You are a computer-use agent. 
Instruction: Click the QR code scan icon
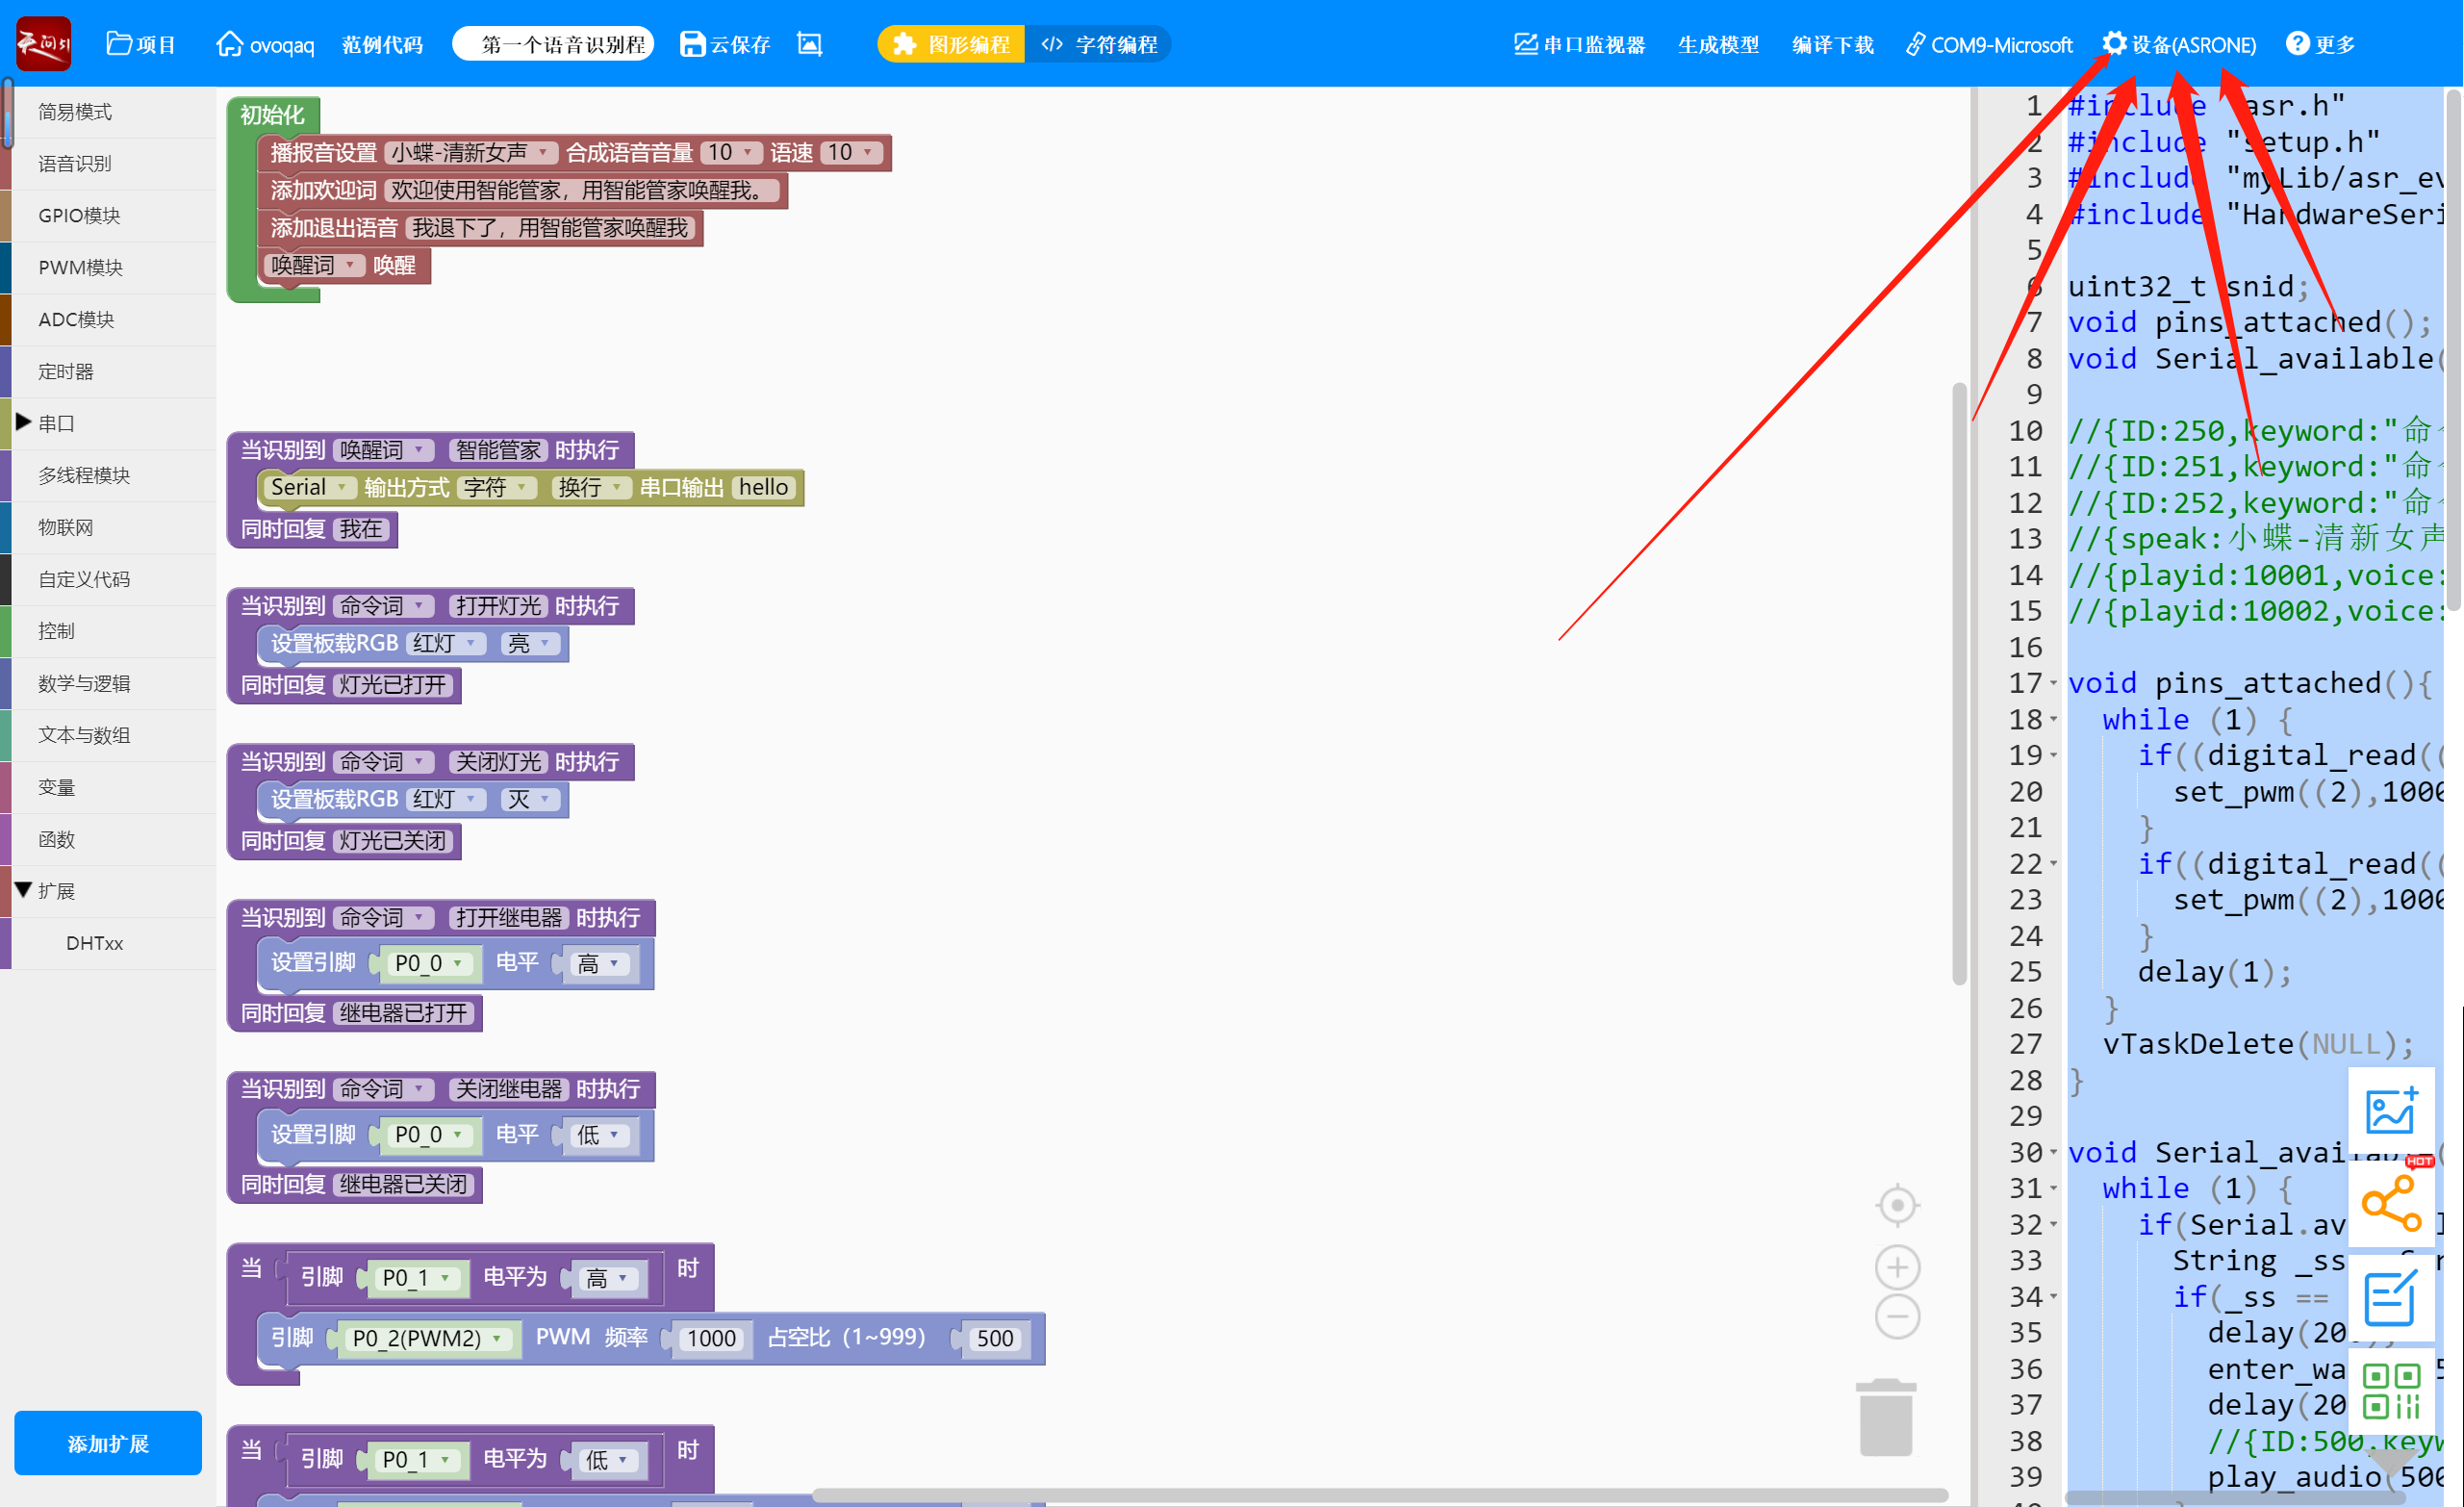pos(2391,1391)
